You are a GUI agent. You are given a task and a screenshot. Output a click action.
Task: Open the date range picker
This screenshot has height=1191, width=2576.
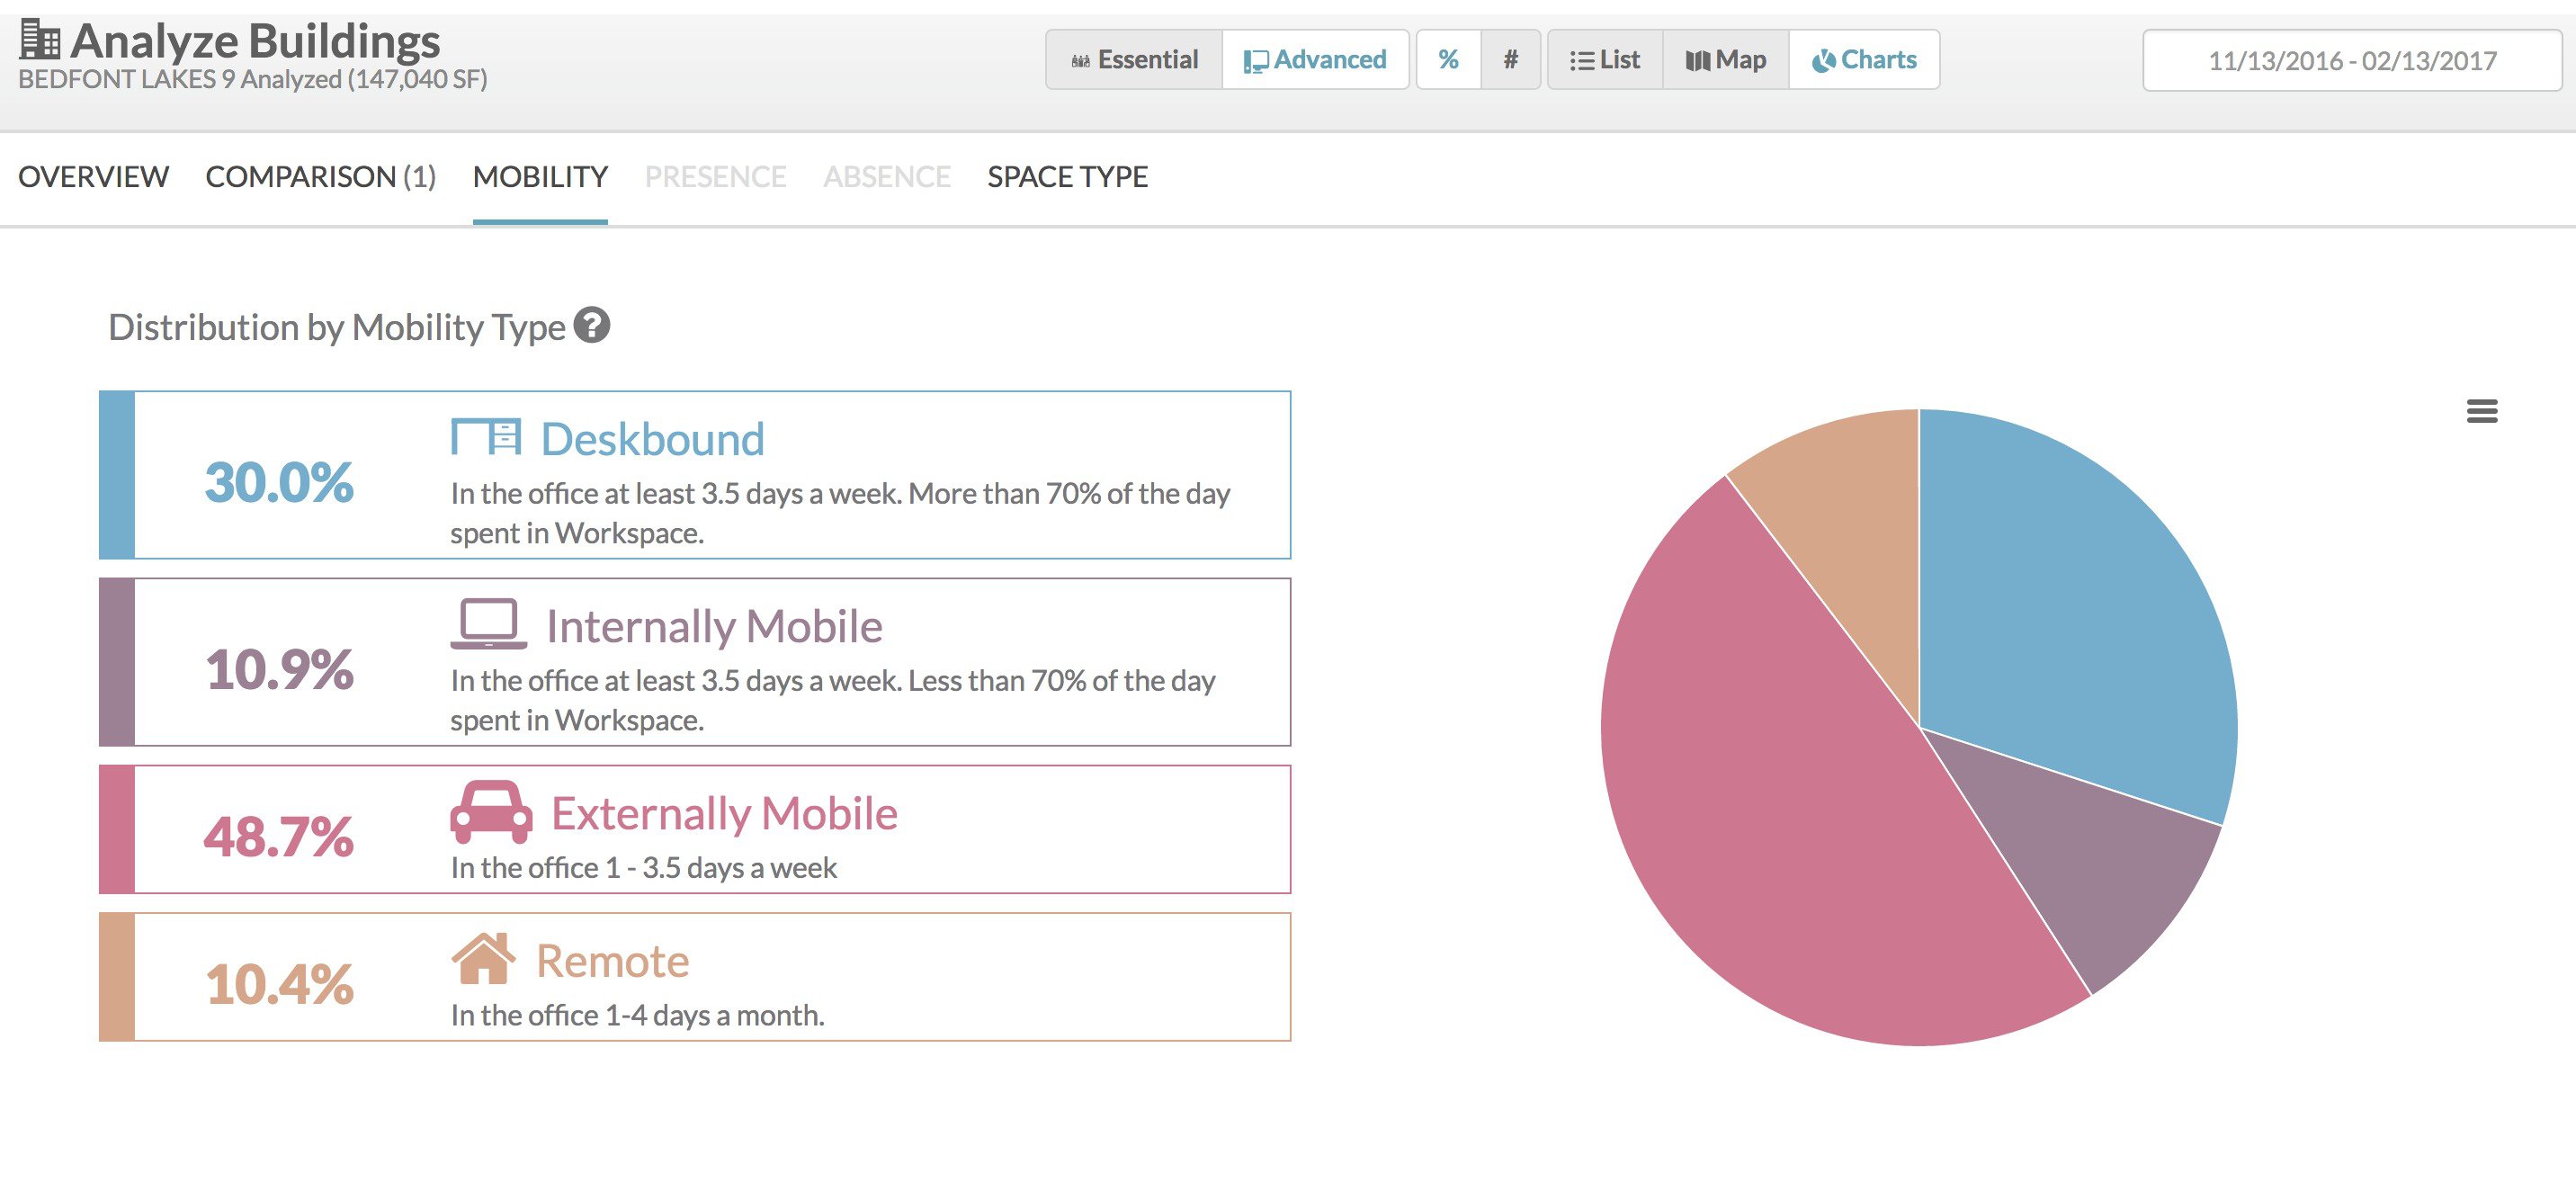(2352, 61)
